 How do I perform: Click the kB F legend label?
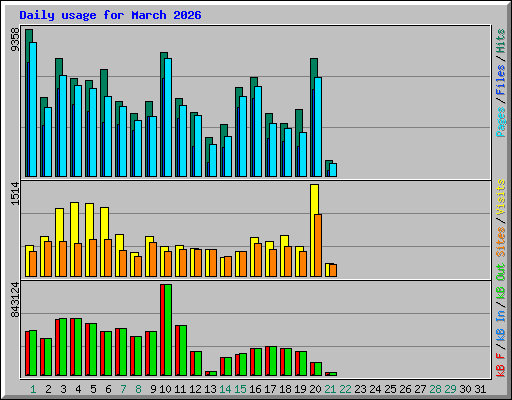click(501, 365)
